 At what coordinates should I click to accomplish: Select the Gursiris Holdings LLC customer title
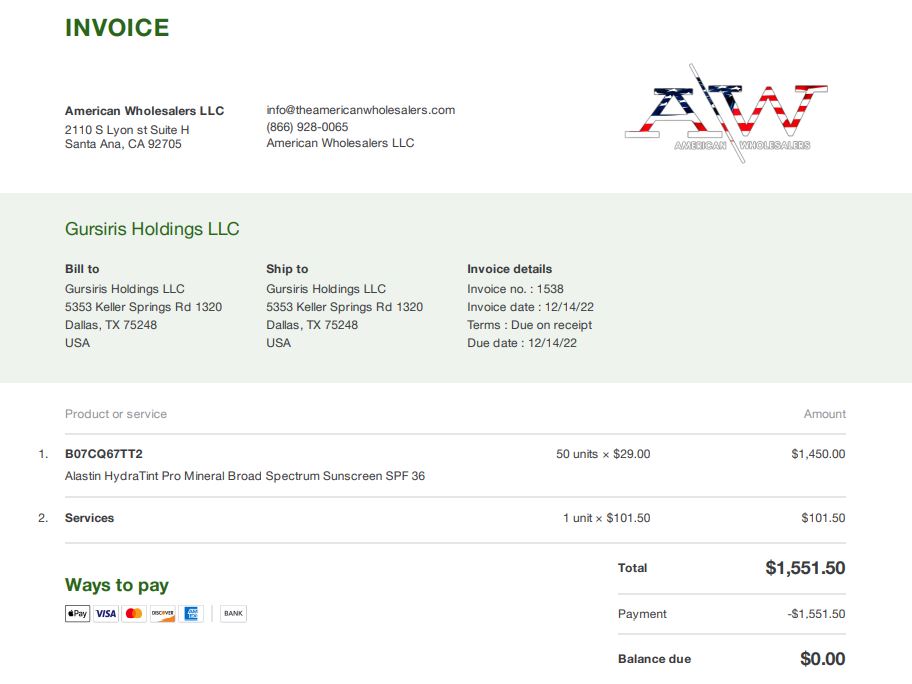[152, 229]
